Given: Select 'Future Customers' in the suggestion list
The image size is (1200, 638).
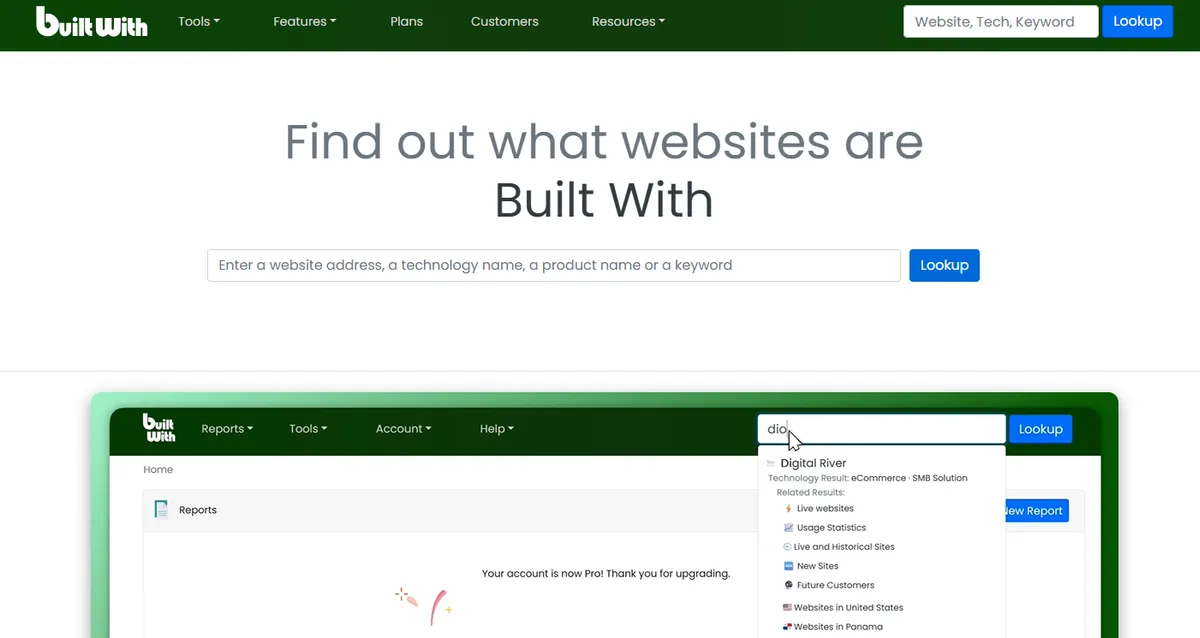Looking at the screenshot, I should click(x=836, y=585).
